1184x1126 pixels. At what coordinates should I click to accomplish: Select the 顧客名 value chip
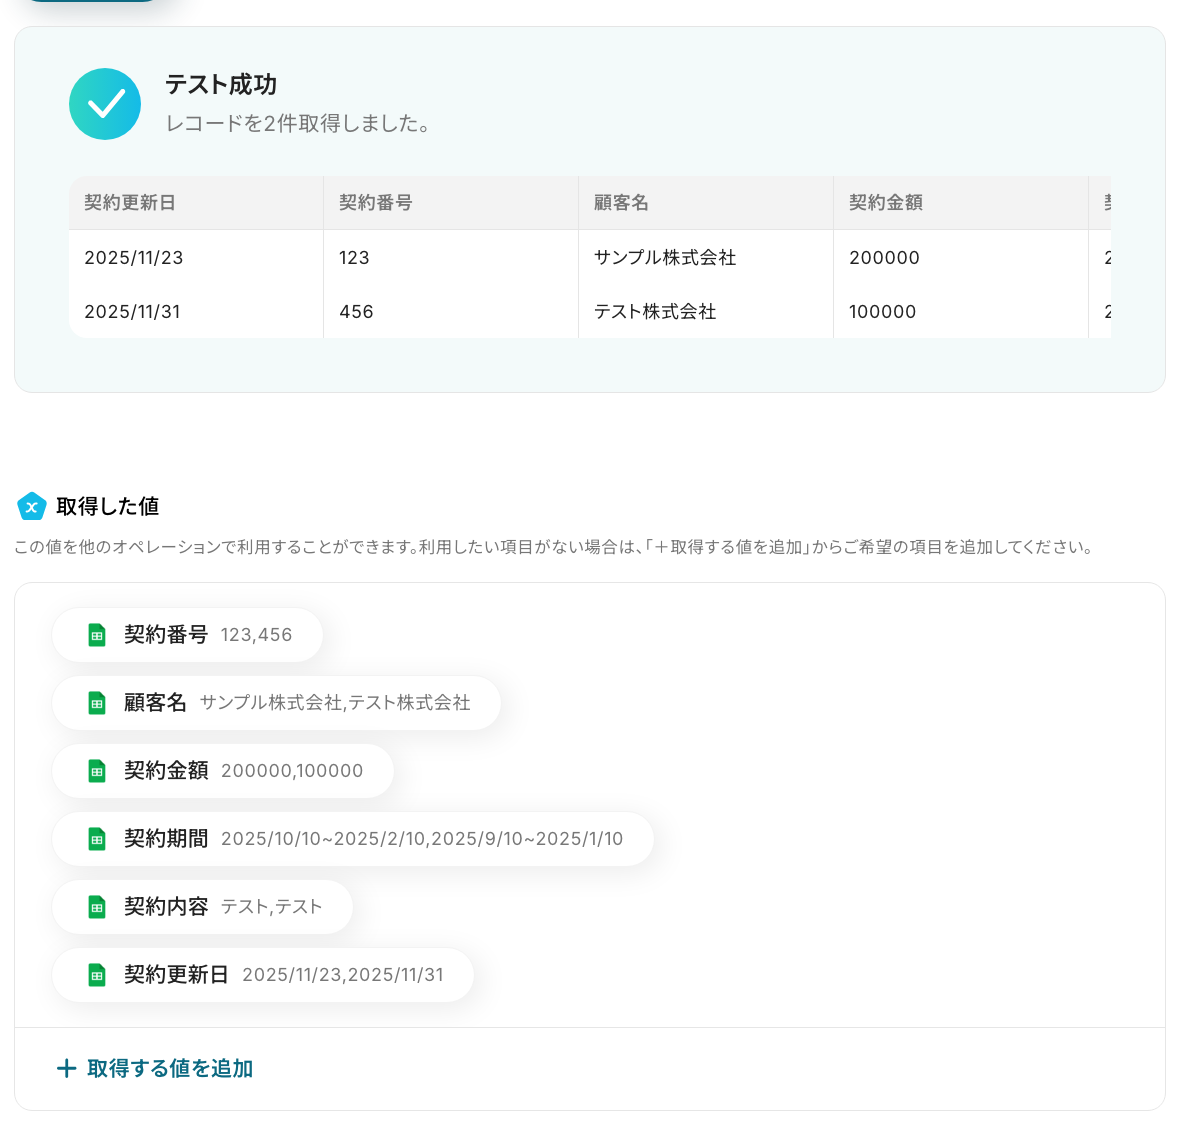click(x=276, y=703)
